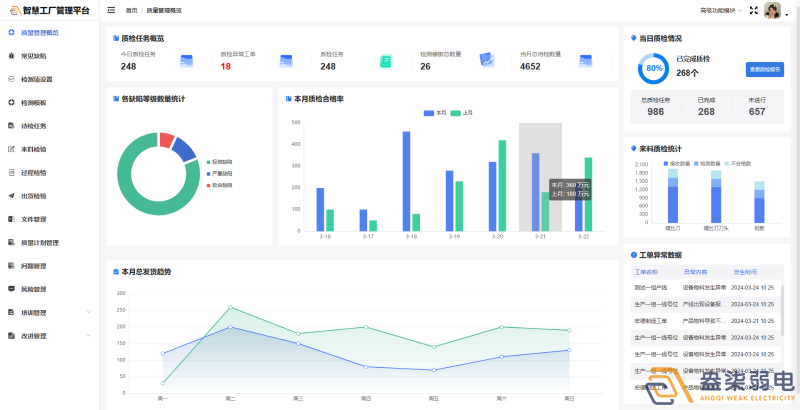
Task: Click the red value 18 under 质检异常工单
Action: tap(226, 66)
